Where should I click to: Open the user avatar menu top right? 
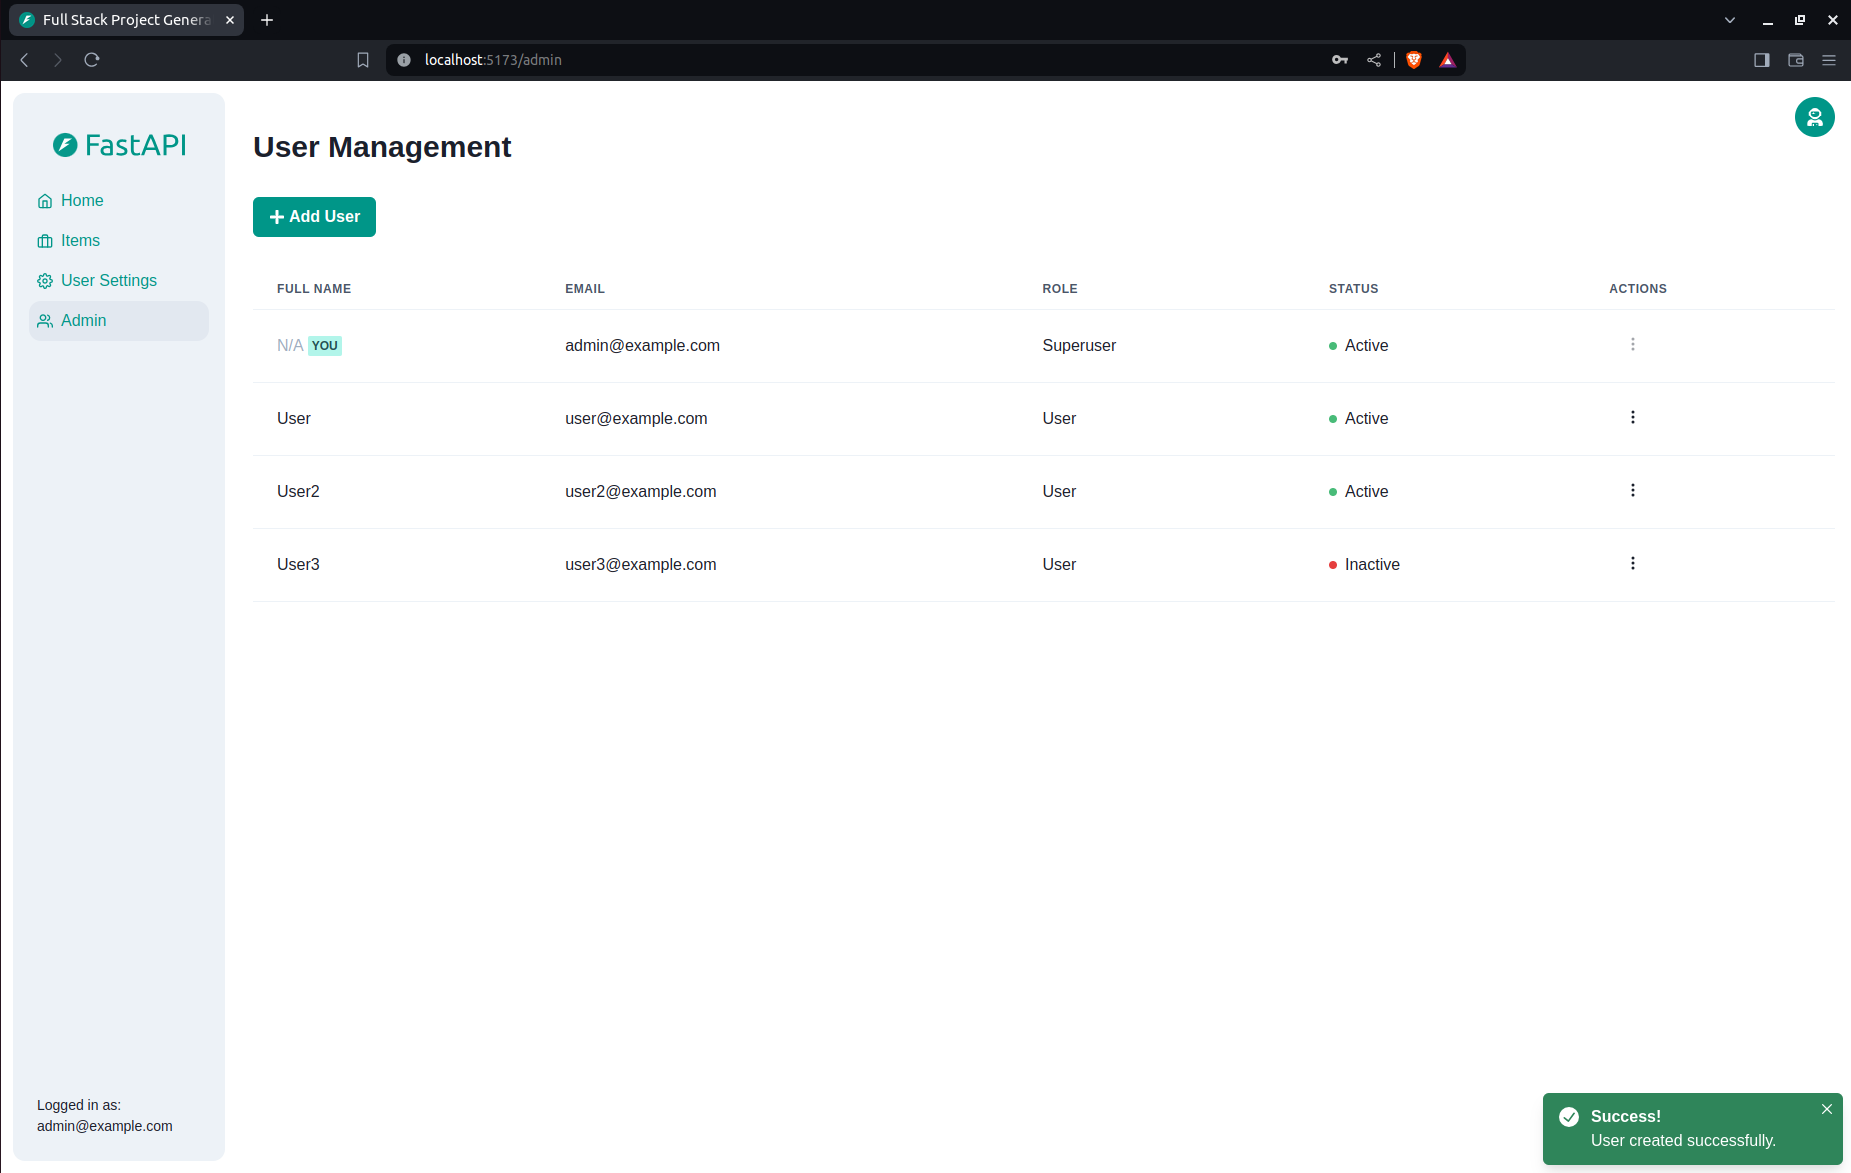[x=1814, y=117]
